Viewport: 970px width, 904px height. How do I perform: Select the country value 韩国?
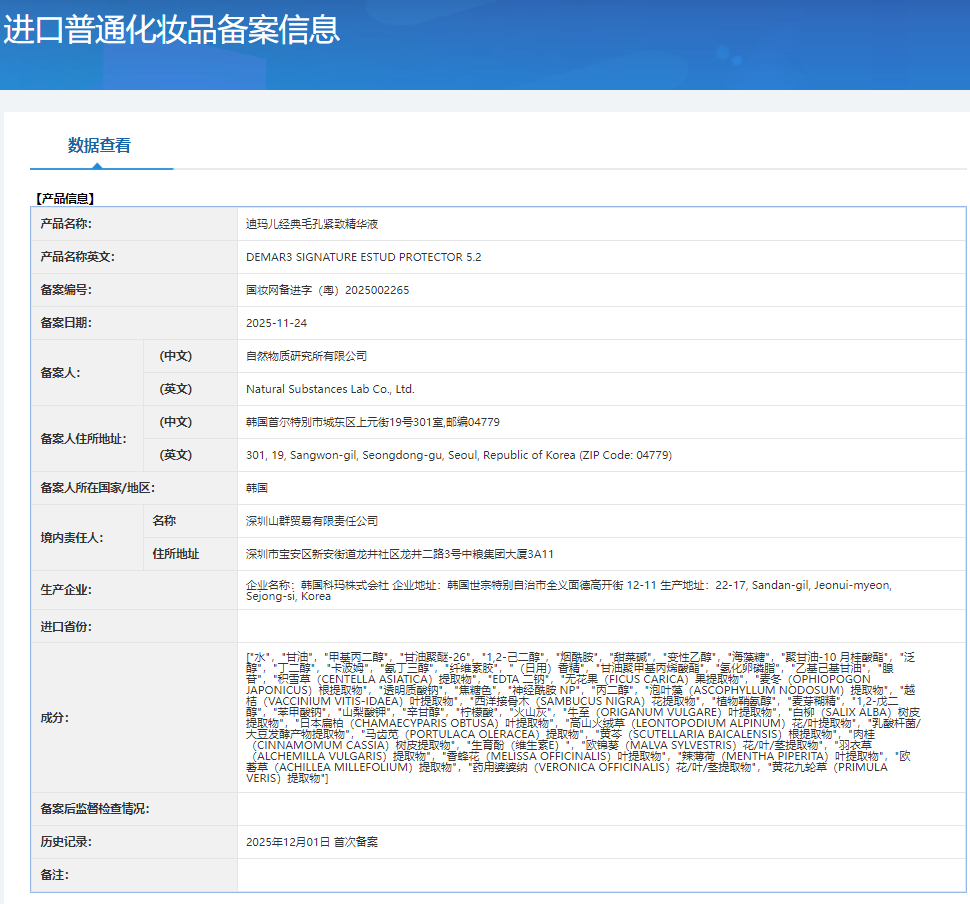[257, 488]
